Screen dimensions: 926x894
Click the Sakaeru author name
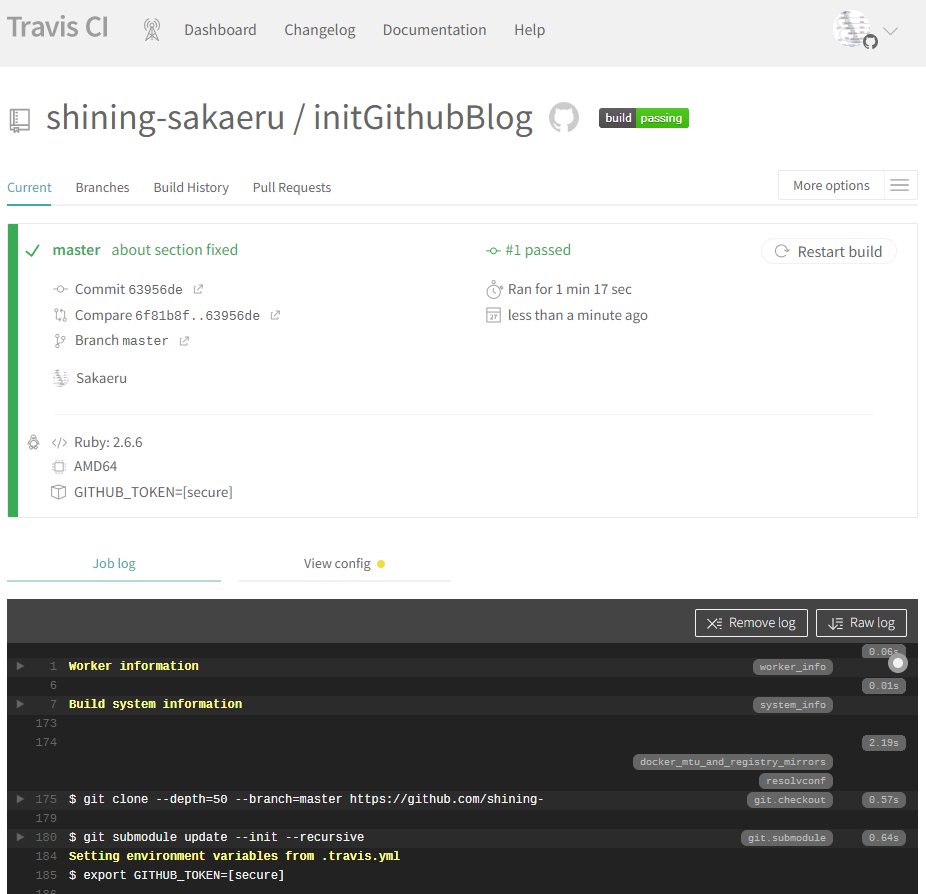[102, 378]
